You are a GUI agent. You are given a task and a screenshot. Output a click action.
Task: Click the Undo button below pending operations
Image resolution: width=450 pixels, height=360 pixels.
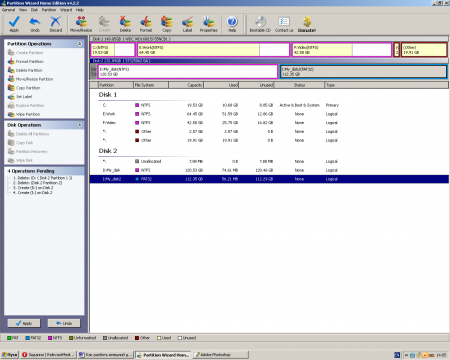tap(64, 323)
